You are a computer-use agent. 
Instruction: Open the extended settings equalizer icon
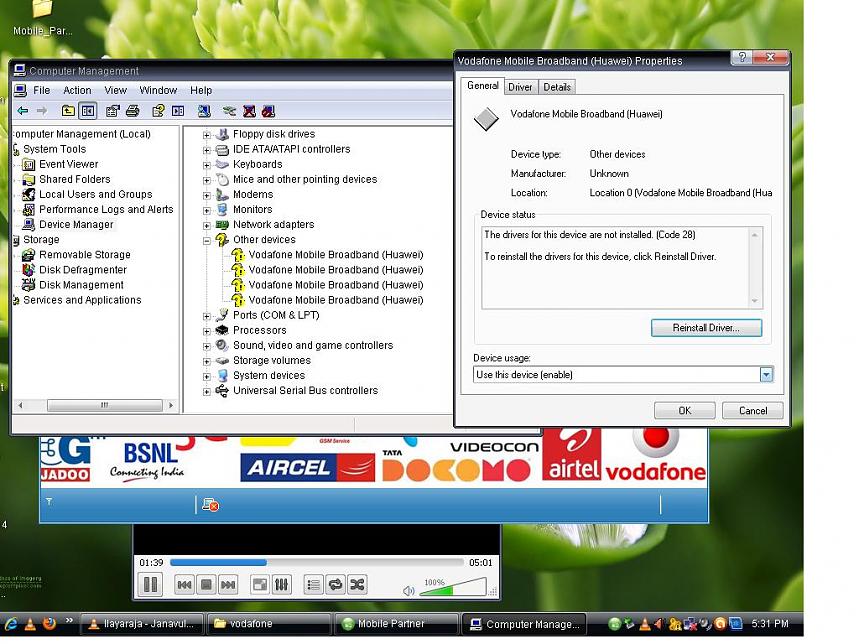[x=281, y=585]
